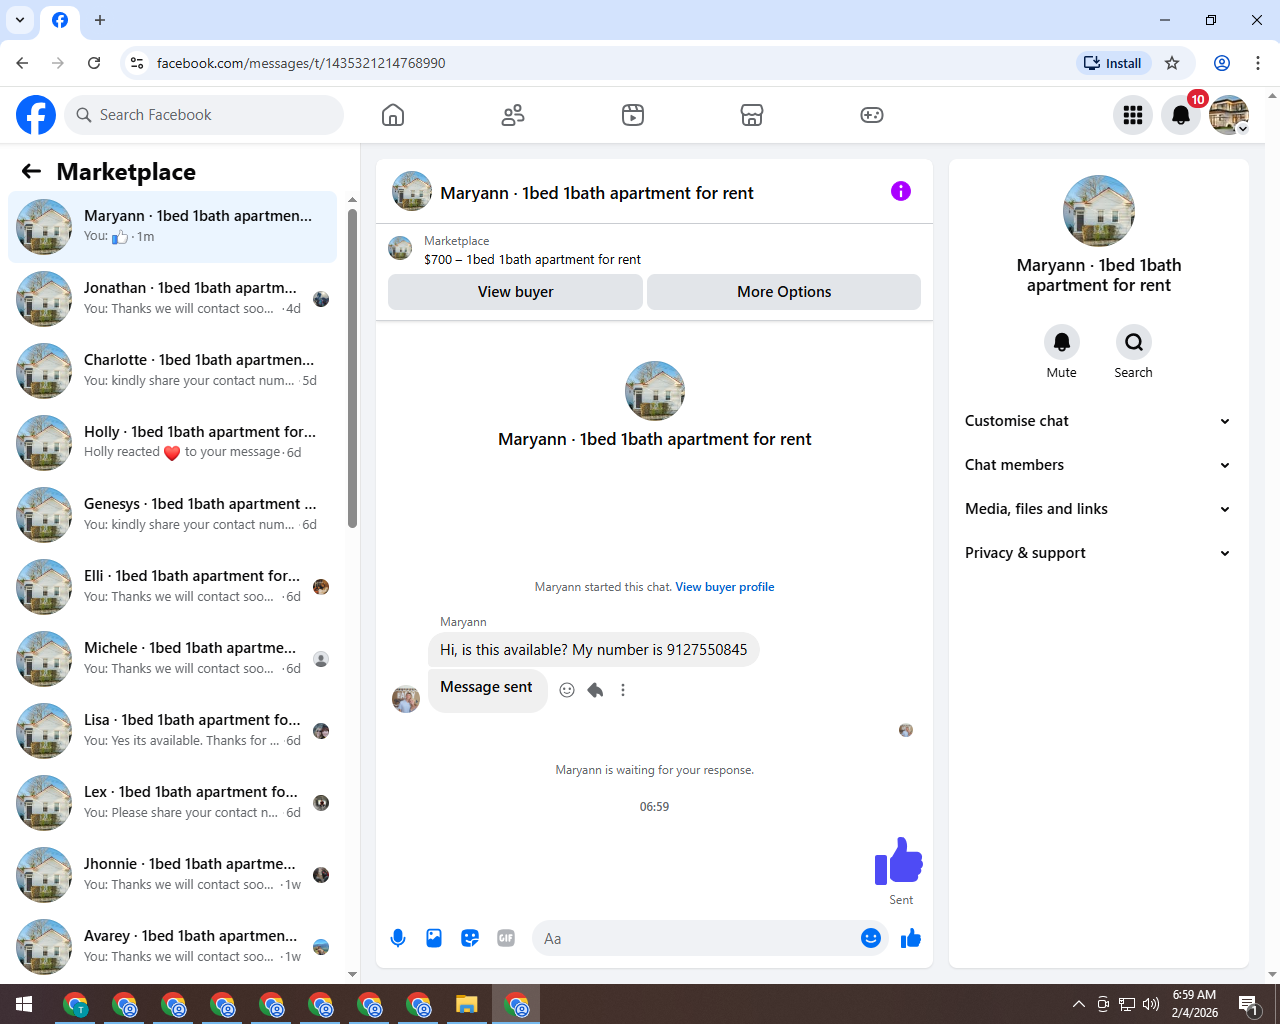Open the Jonathan conversation
1280x1024 pixels.
point(173,299)
